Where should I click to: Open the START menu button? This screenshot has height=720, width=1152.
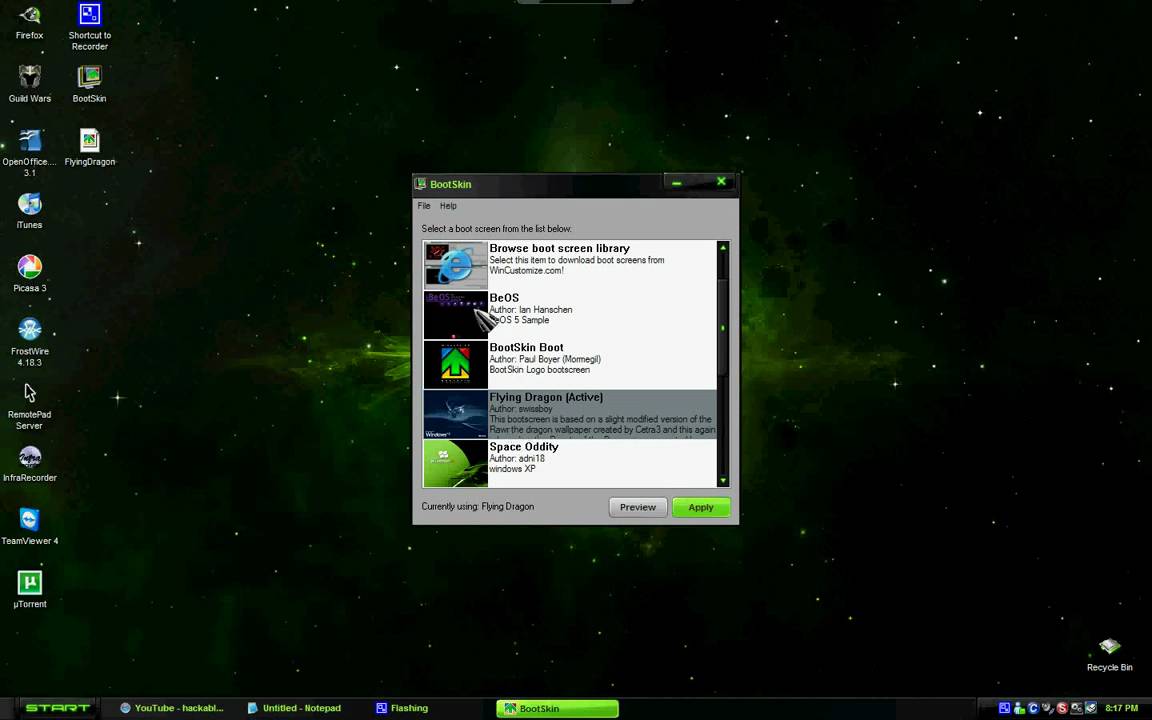click(57, 708)
